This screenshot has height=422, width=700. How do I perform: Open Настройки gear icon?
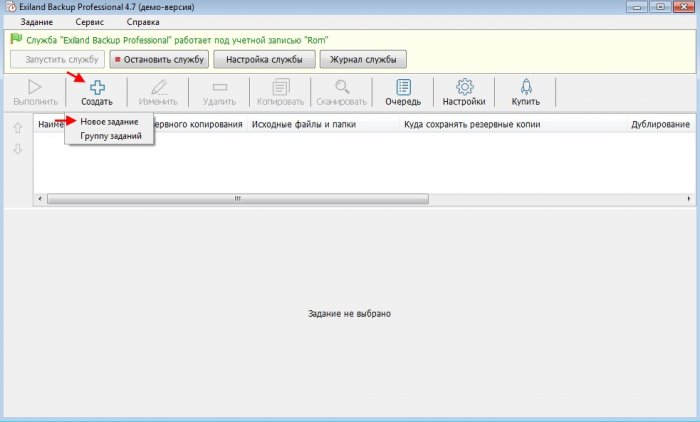464,87
